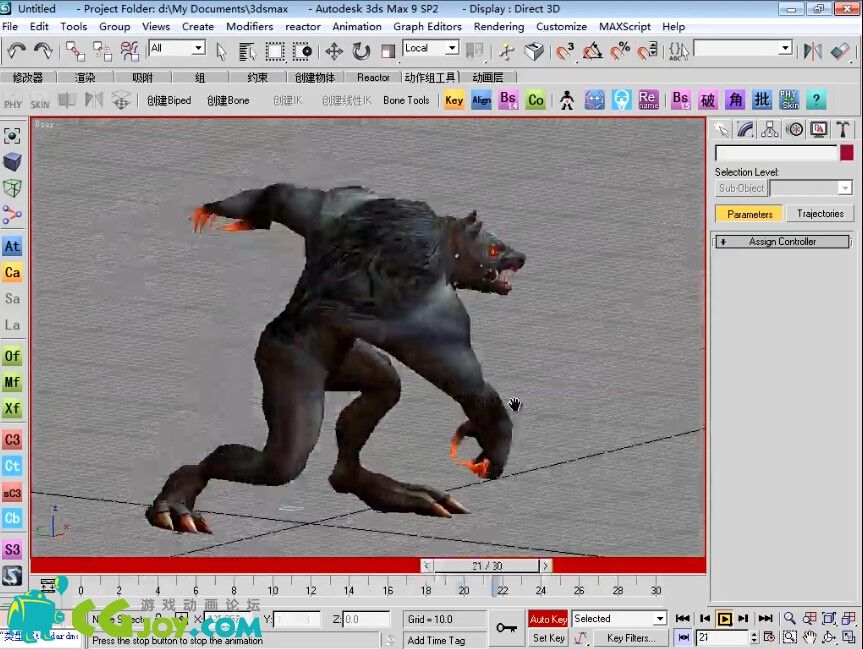Open the Selected key filter dropdown

[619, 619]
